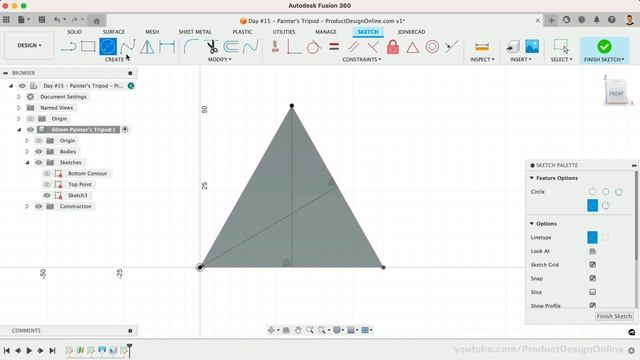Toggle Snap checkbox
The width and height of the screenshot is (640, 360).
592,278
